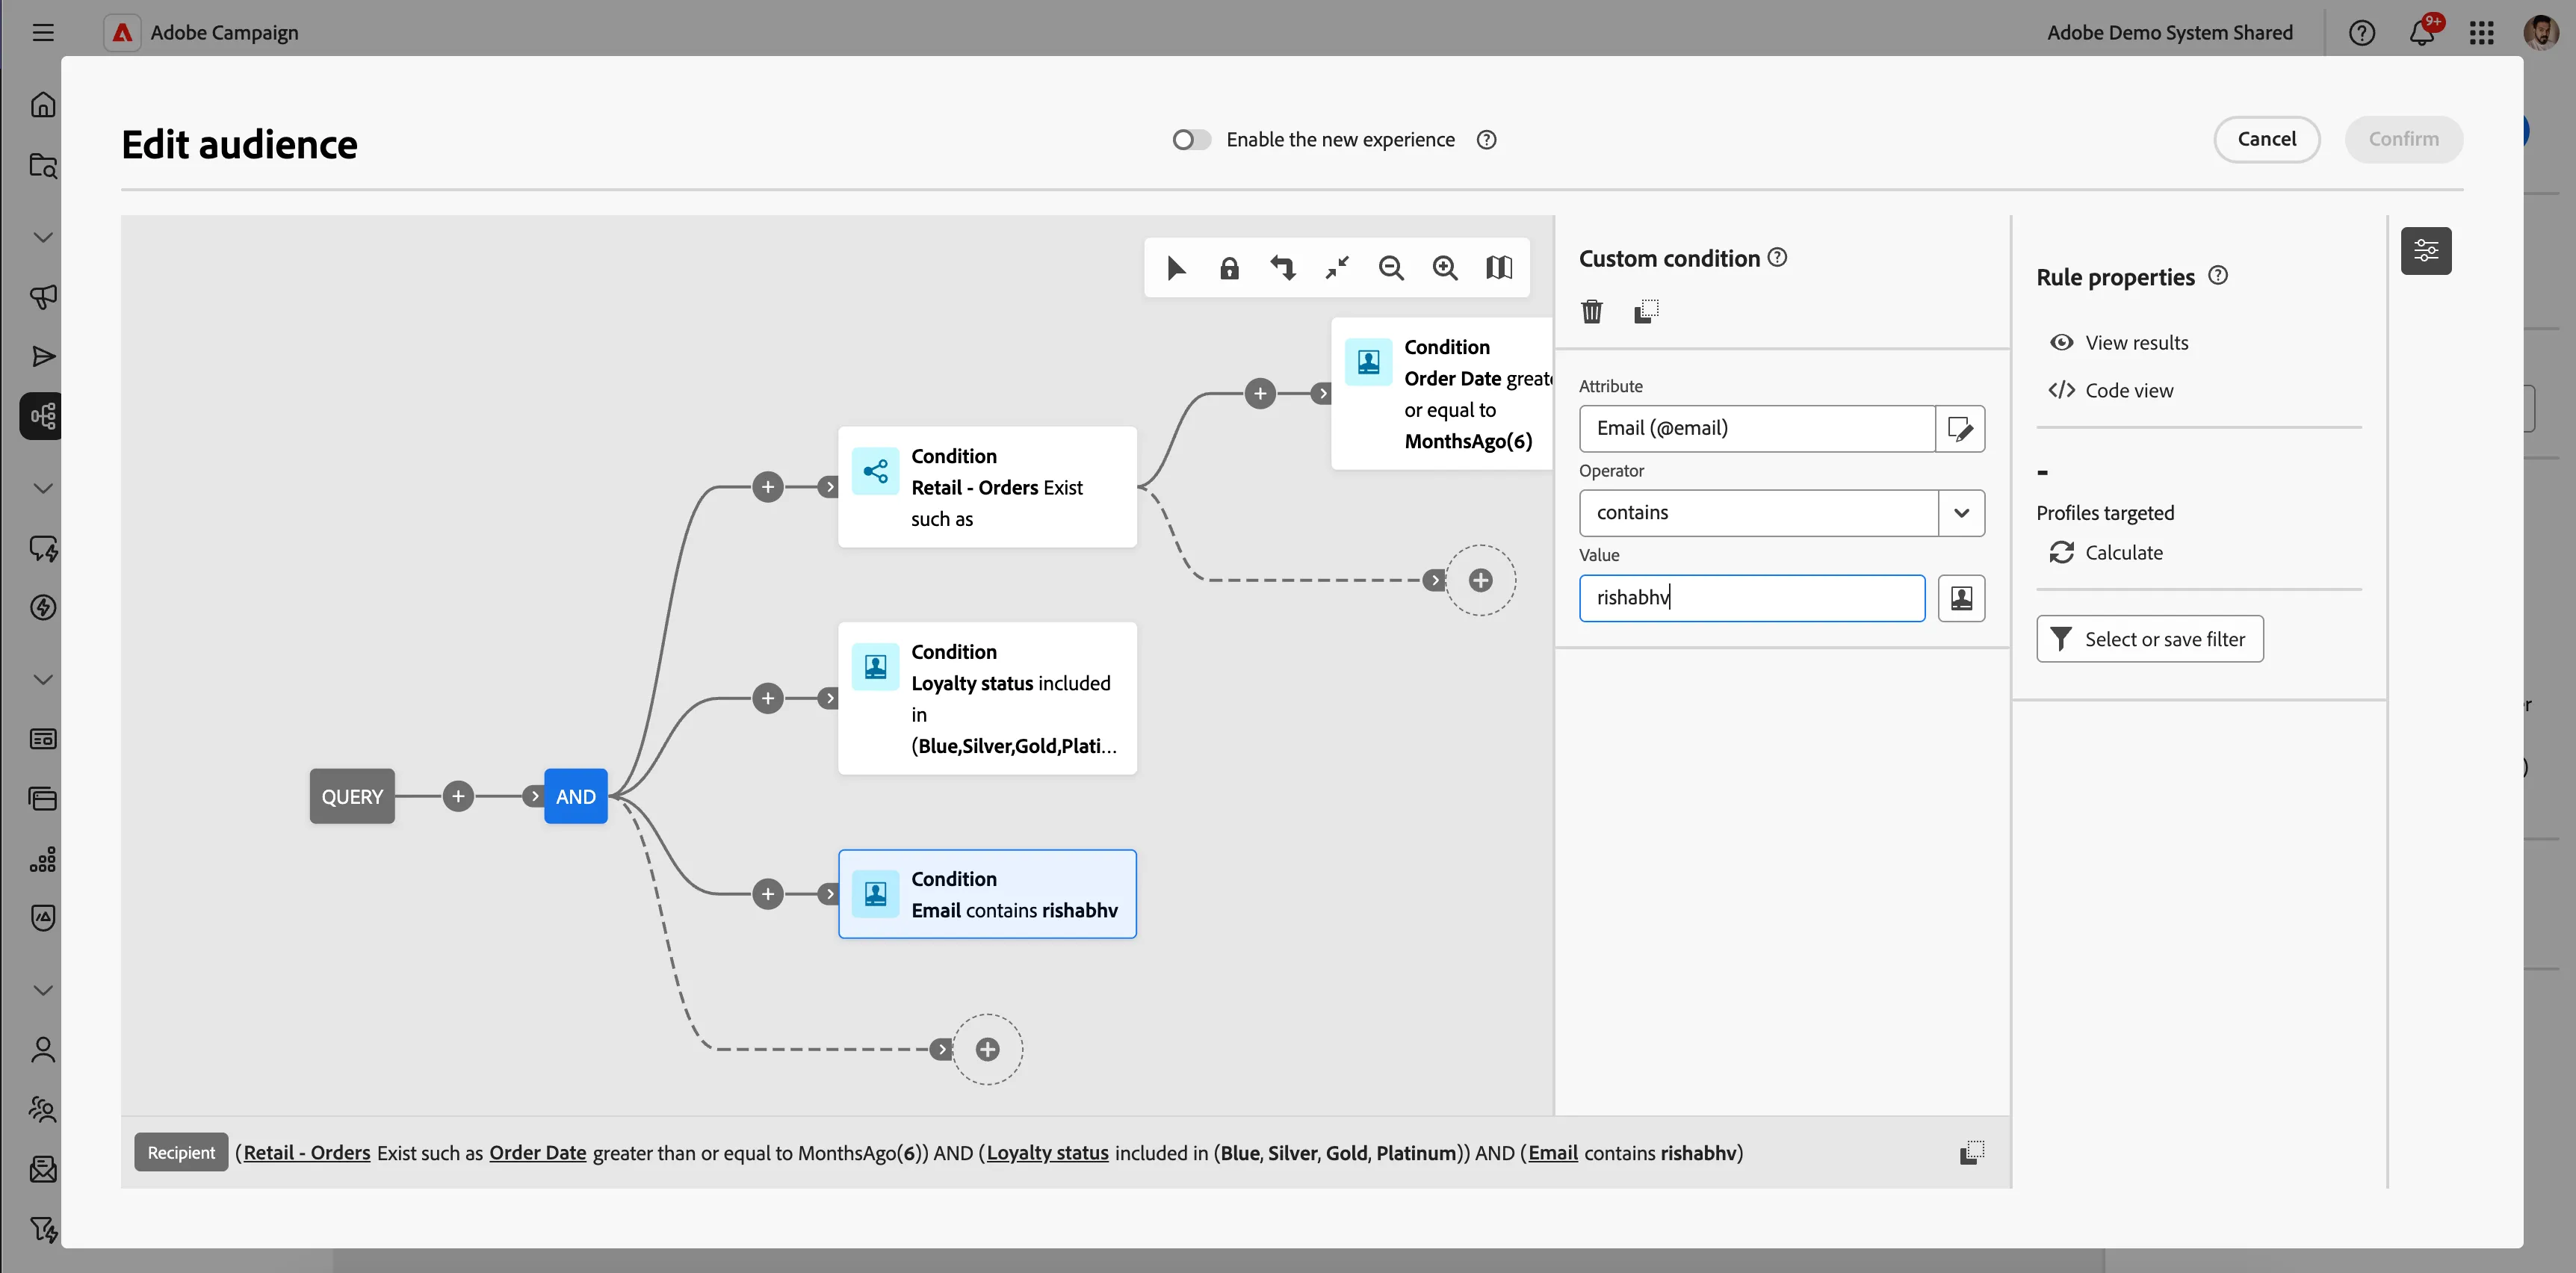Screen dimensions: 2576x1273
Task: Open the attribute edit expression icon
Action: (1960, 429)
